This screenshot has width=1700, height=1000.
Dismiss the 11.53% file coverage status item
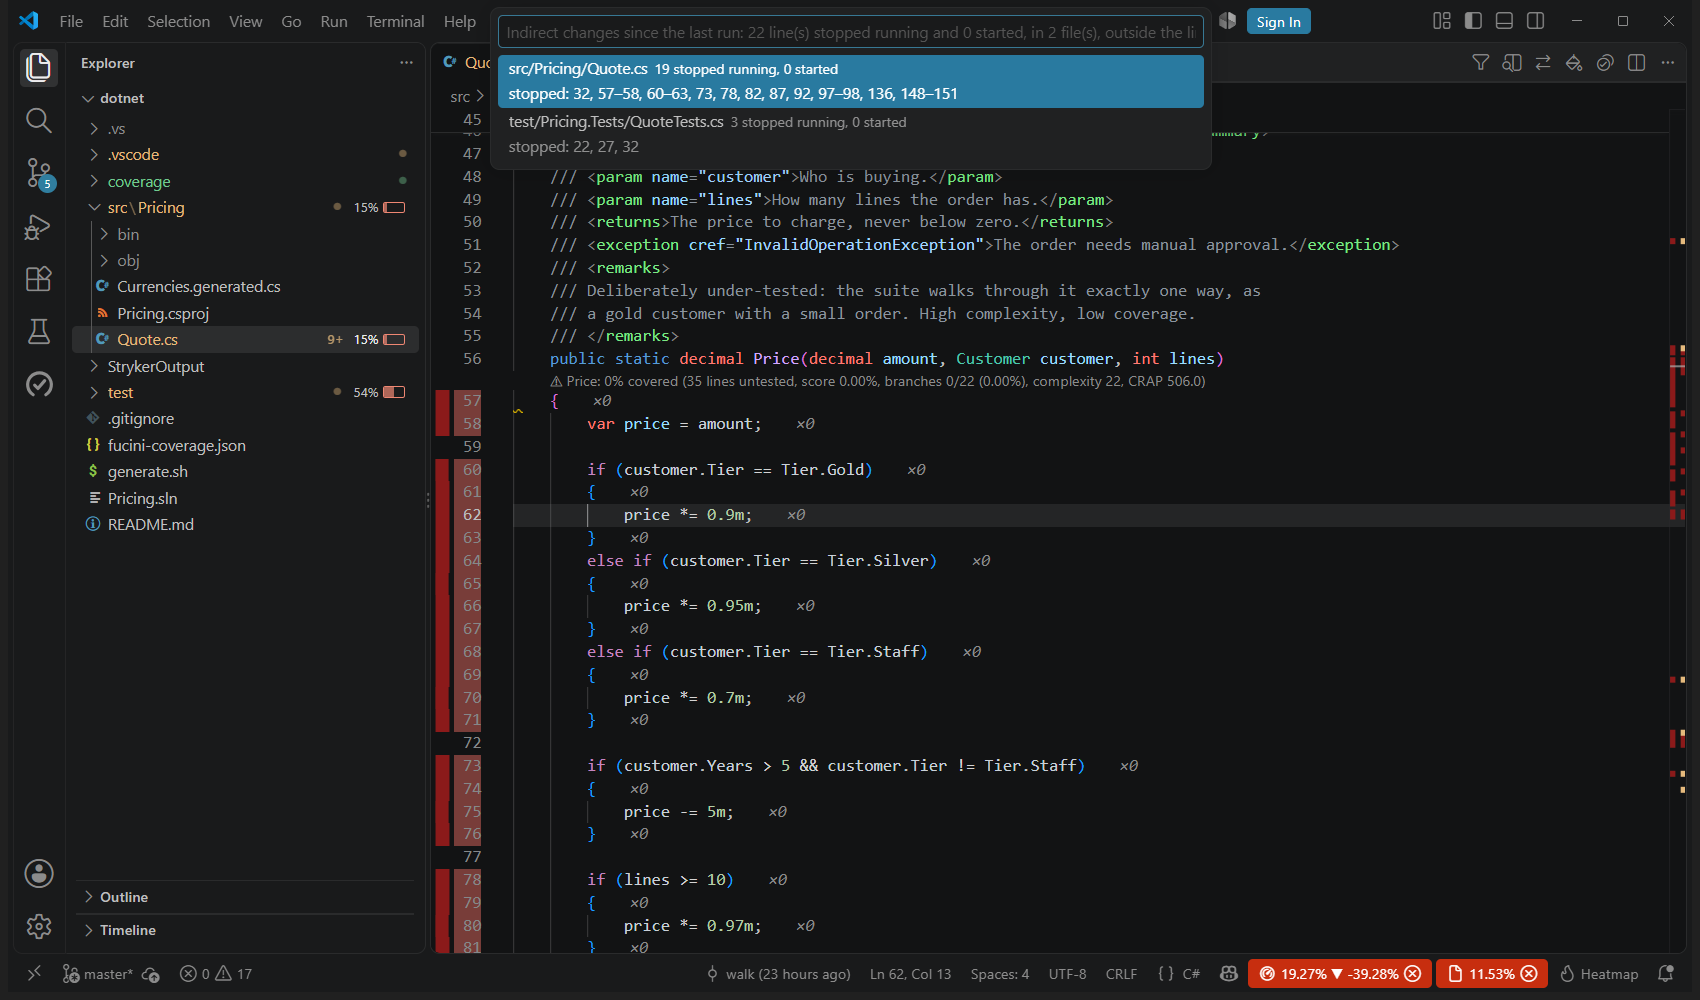1529,974
